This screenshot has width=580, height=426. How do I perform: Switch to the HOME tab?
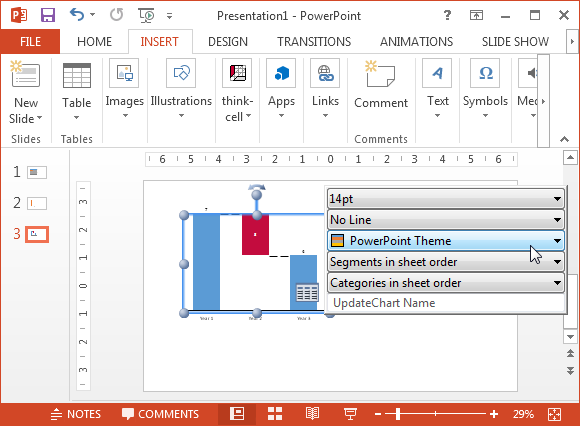(x=94, y=41)
